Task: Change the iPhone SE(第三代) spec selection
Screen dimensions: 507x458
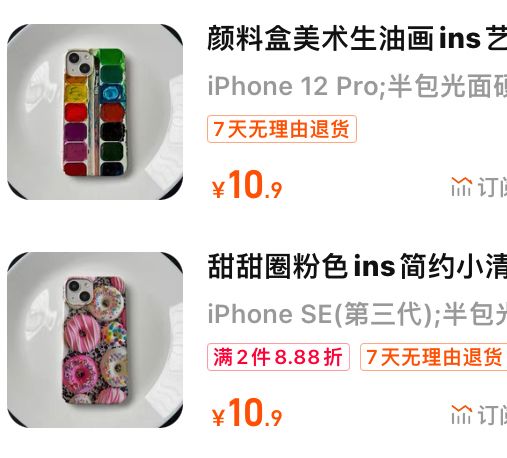Action: [x=357, y=314]
